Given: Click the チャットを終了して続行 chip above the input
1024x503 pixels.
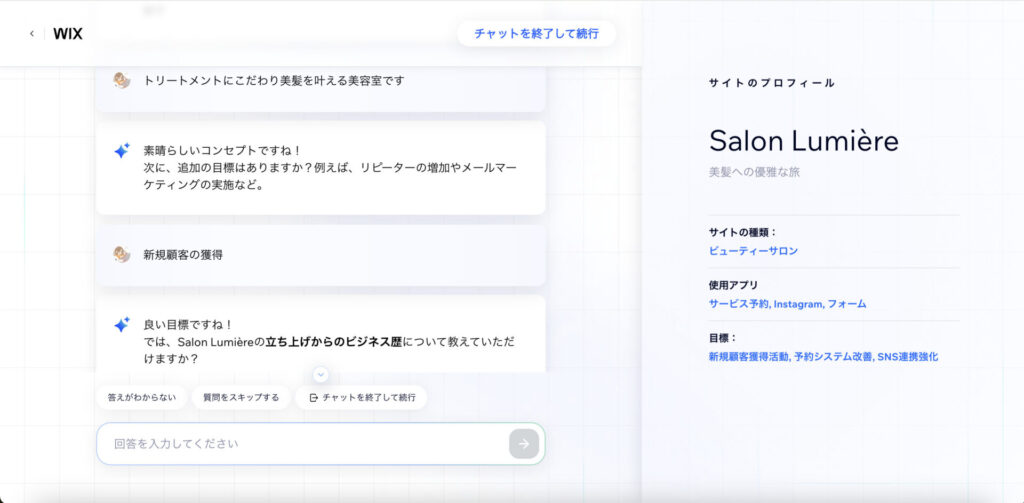Looking at the screenshot, I should 361,397.
